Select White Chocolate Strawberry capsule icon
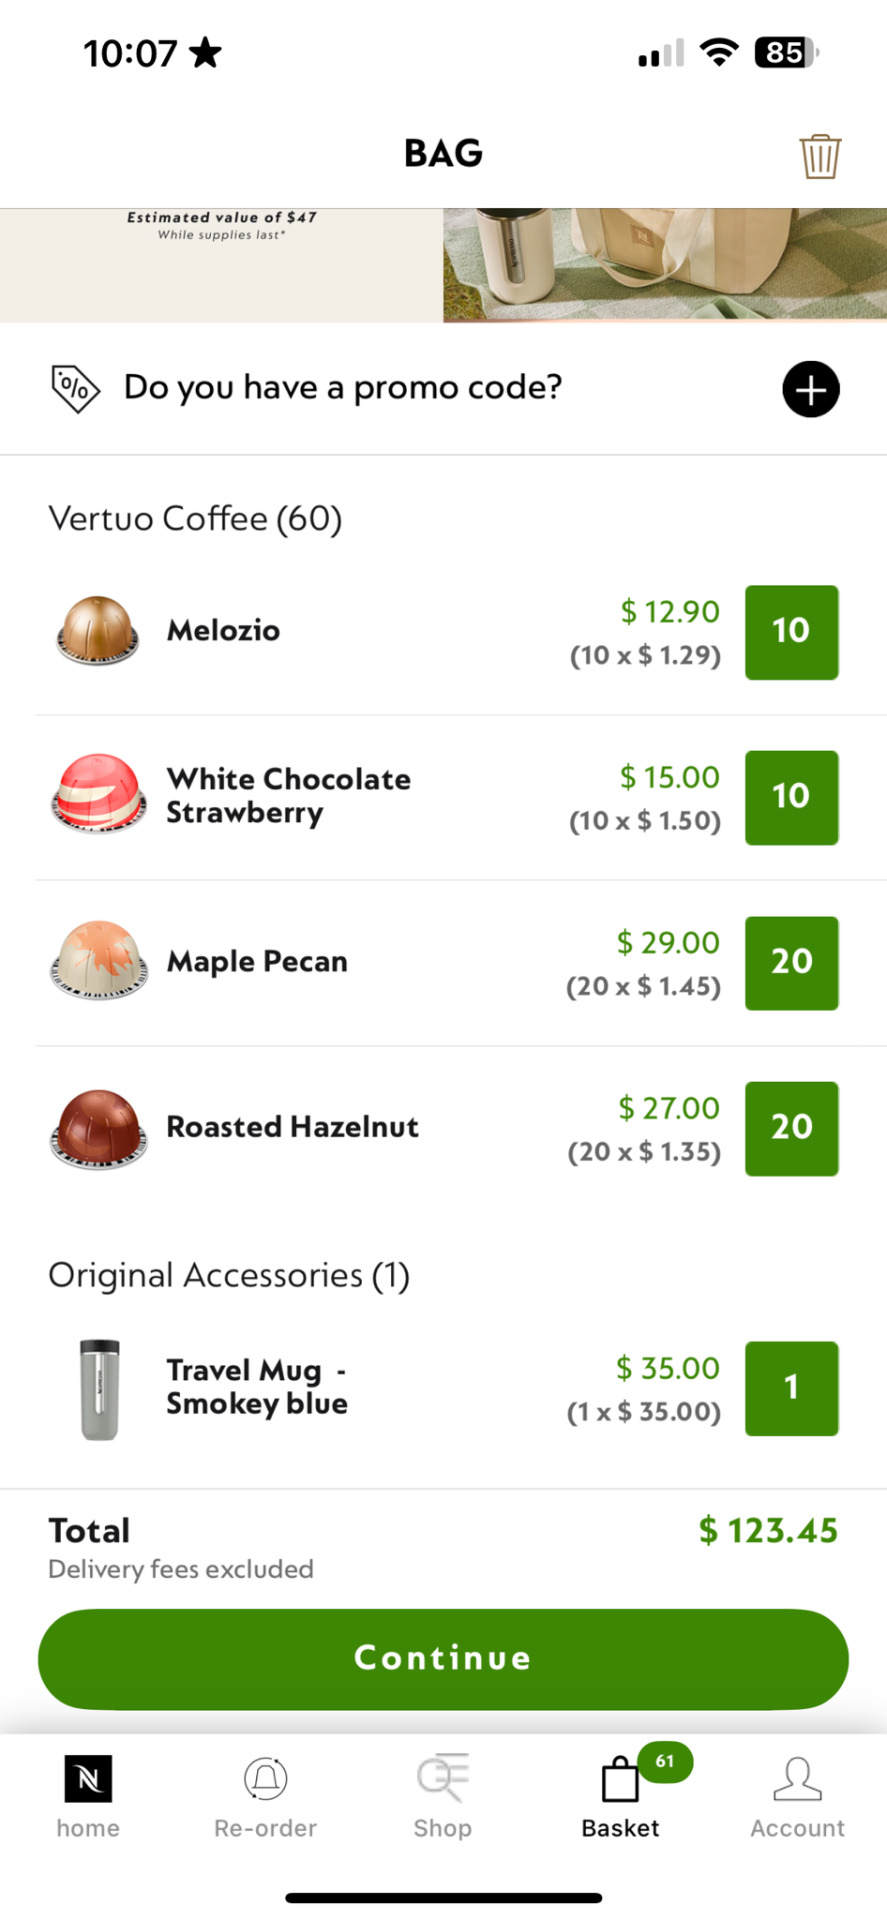The image size is (887, 1920). click(x=99, y=794)
